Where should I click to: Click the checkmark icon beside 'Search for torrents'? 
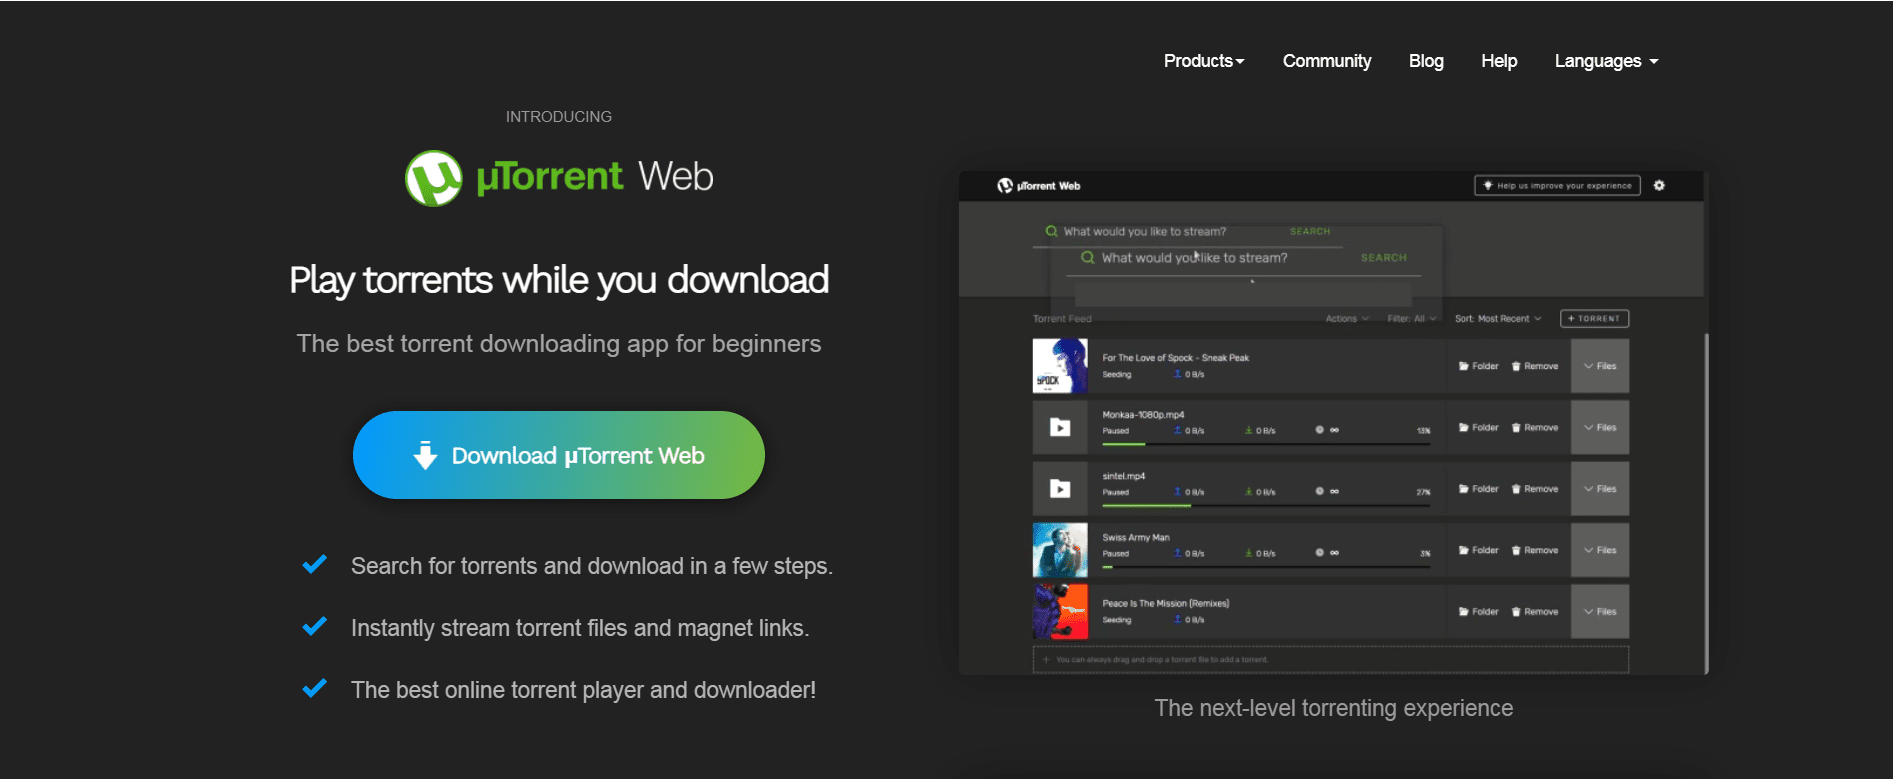(x=315, y=564)
